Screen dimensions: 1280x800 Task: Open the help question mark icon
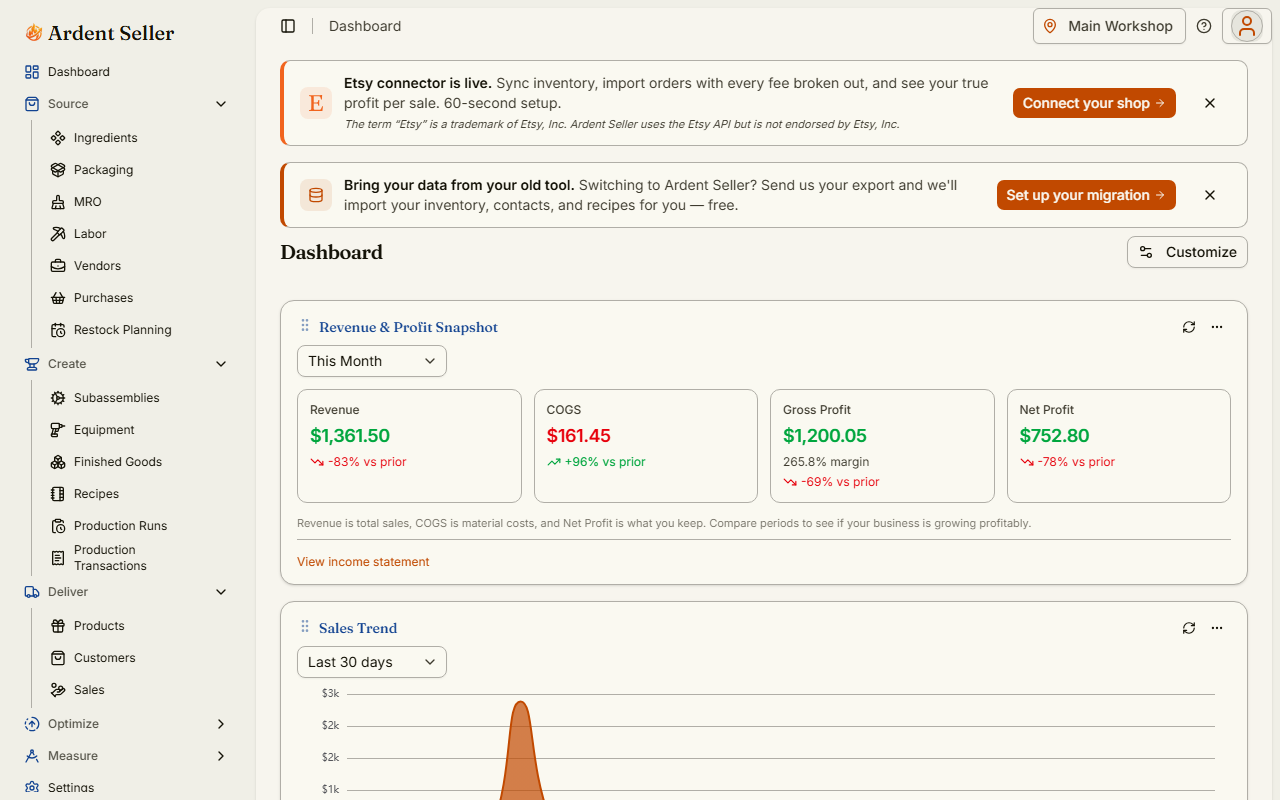(x=1204, y=26)
